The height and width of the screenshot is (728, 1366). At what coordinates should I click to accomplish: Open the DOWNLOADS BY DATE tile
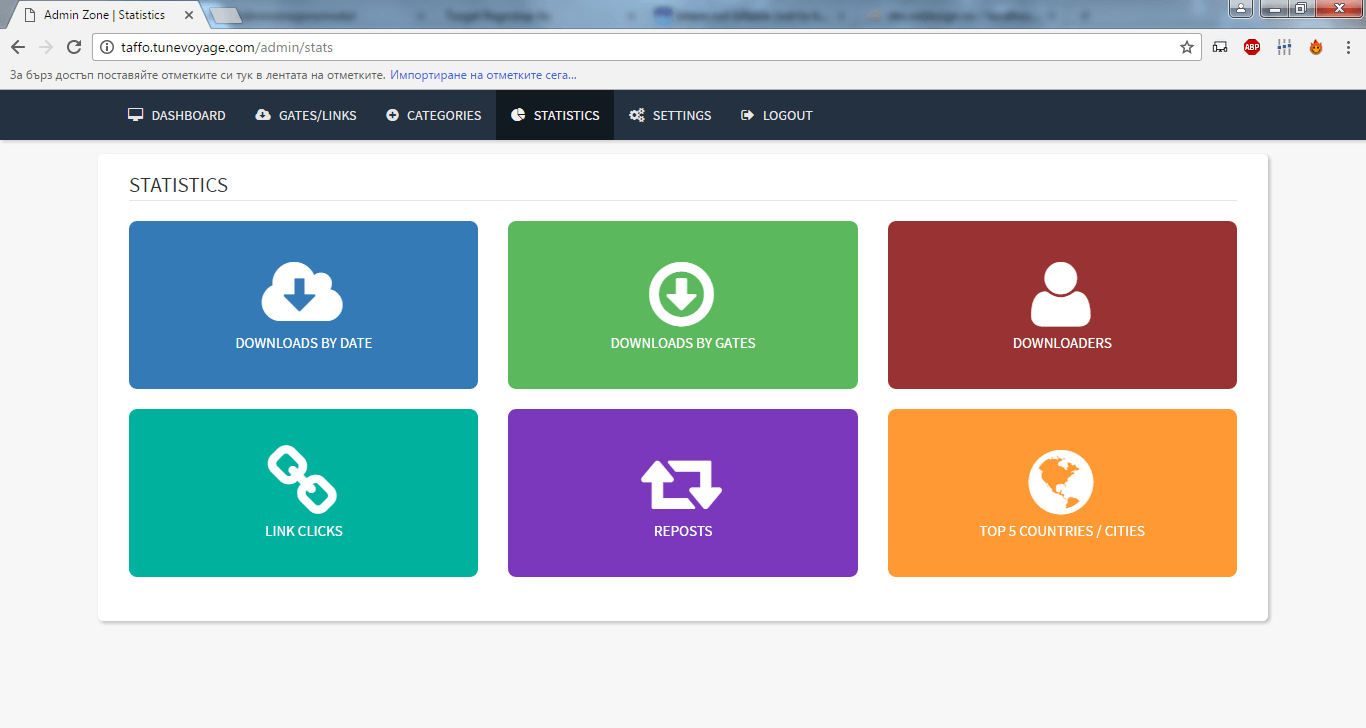[x=303, y=305]
